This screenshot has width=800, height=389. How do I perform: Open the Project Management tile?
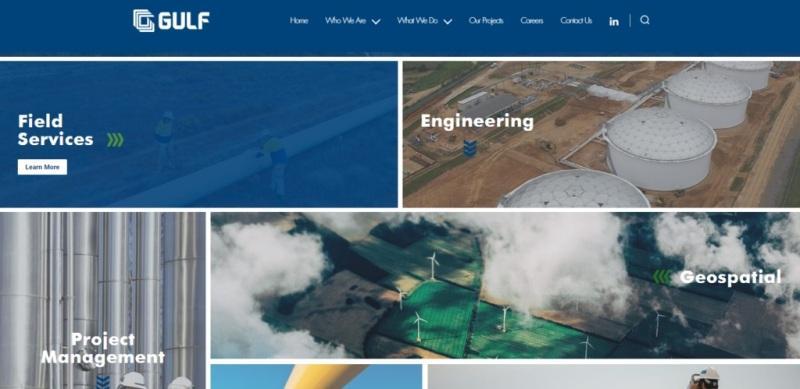[103, 301]
